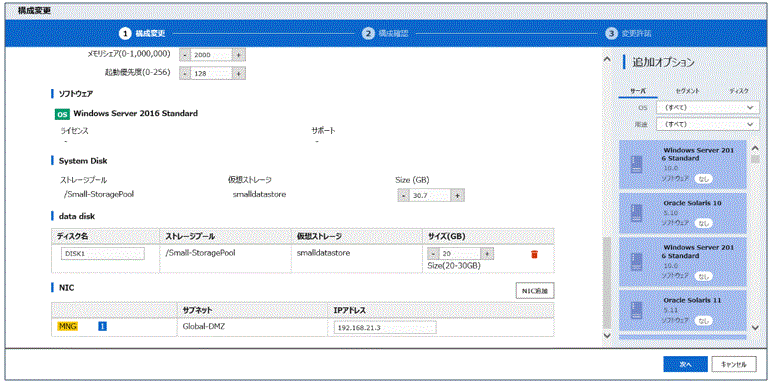Click the 次へ button
This screenshot has width=773, height=386.
click(x=685, y=364)
